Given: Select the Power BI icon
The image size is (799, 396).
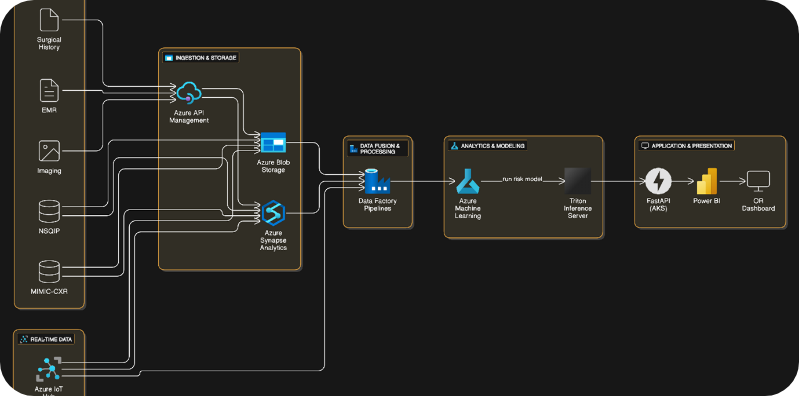Looking at the screenshot, I should (707, 181).
